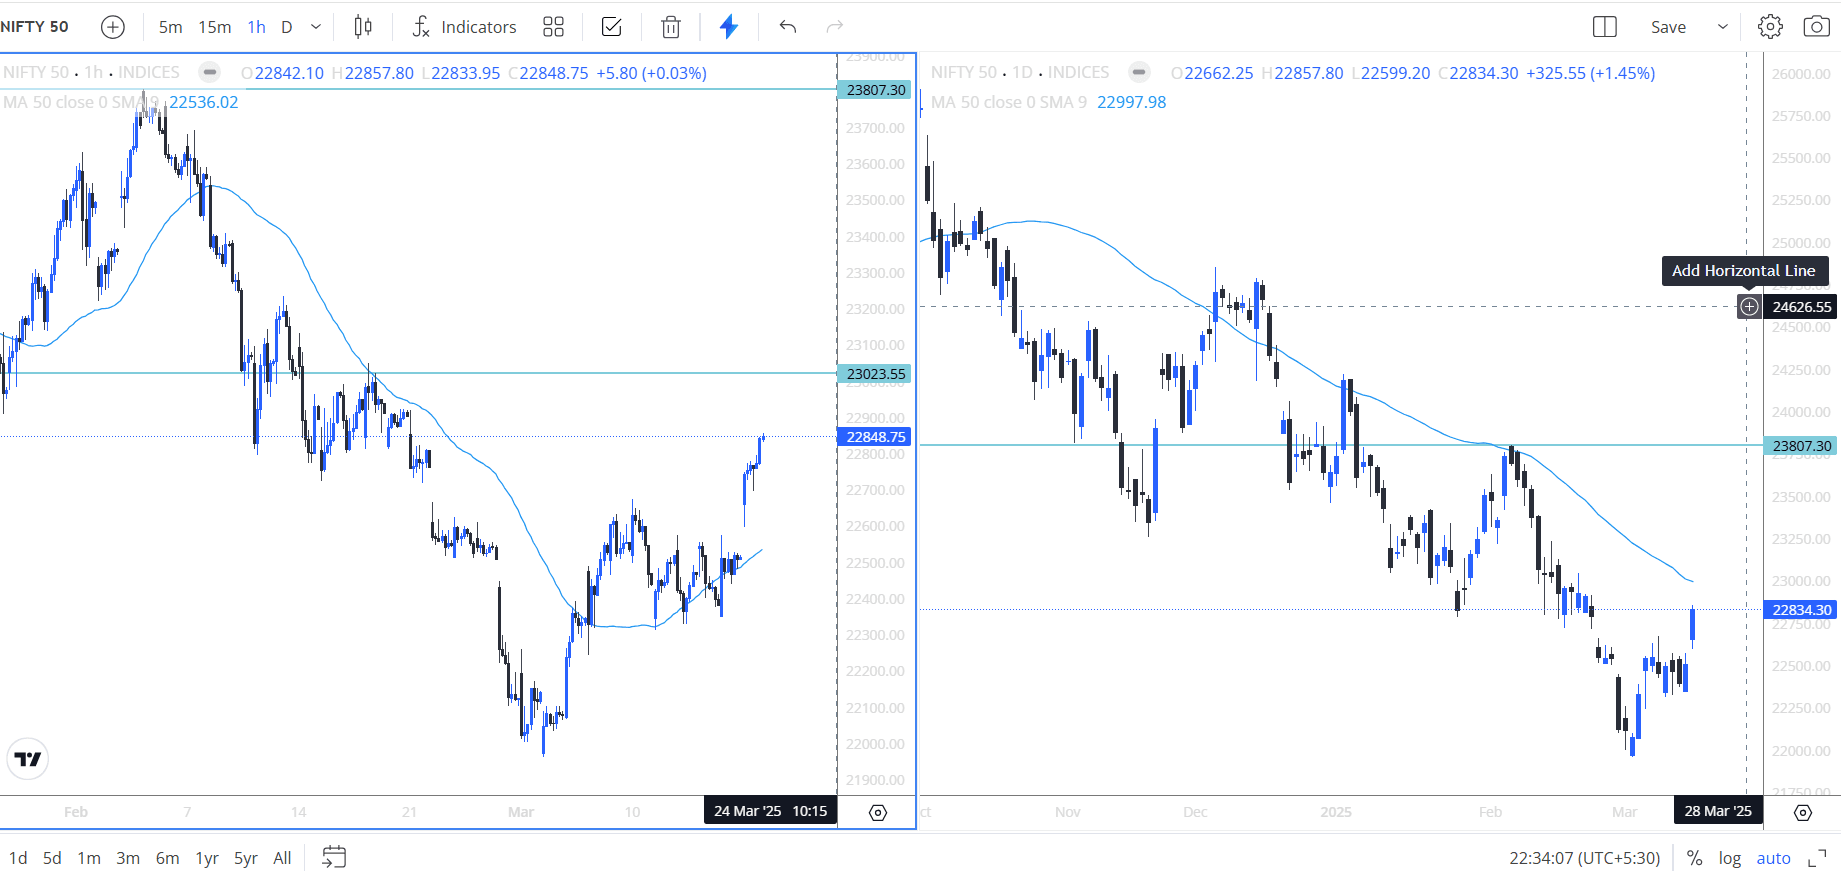Image resolution: width=1841 pixels, height=871 pixels.
Task: Open chart settings gear
Action: [x=1770, y=27]
